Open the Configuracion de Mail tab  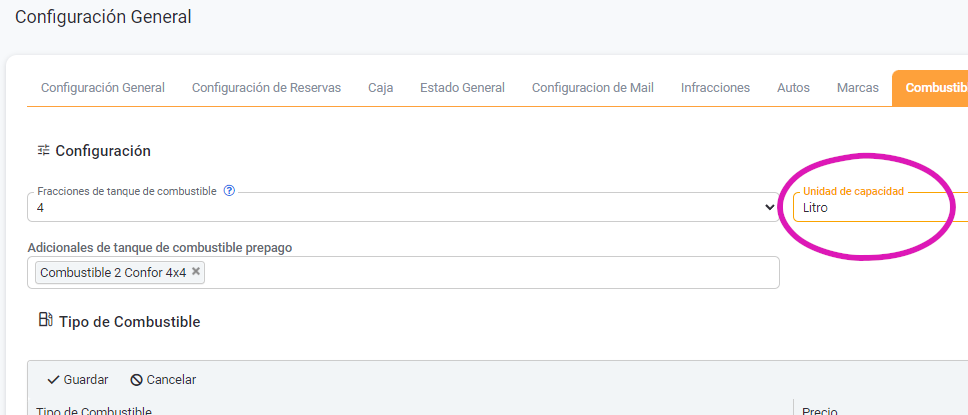coord(592,88)
